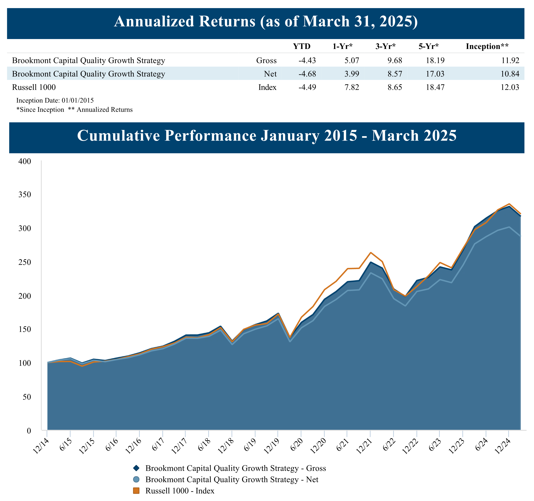Screen dimensions: 534x501
Task: Click the 12/21 x-axis label
Action: [x=364, y=445]
